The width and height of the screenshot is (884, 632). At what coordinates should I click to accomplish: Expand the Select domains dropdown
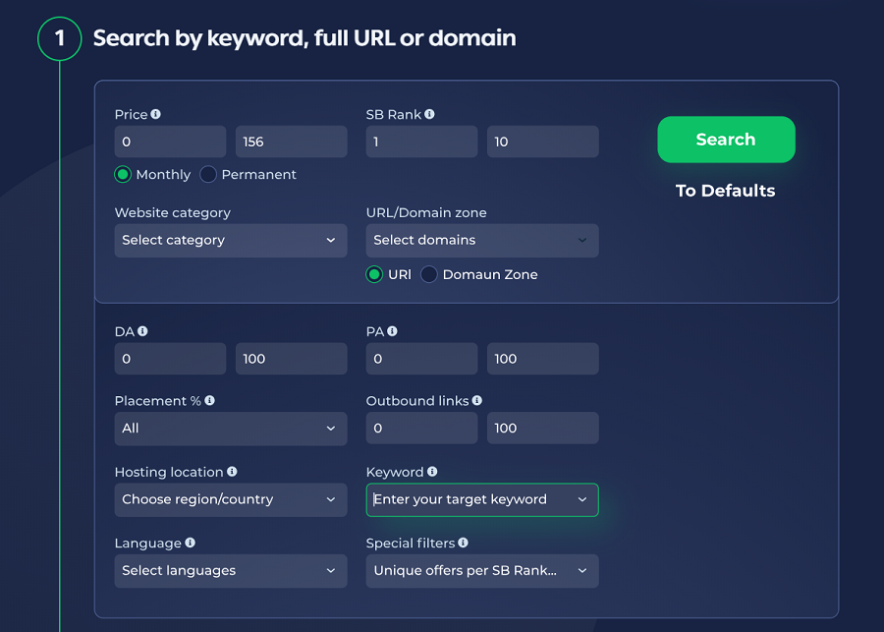482,240
